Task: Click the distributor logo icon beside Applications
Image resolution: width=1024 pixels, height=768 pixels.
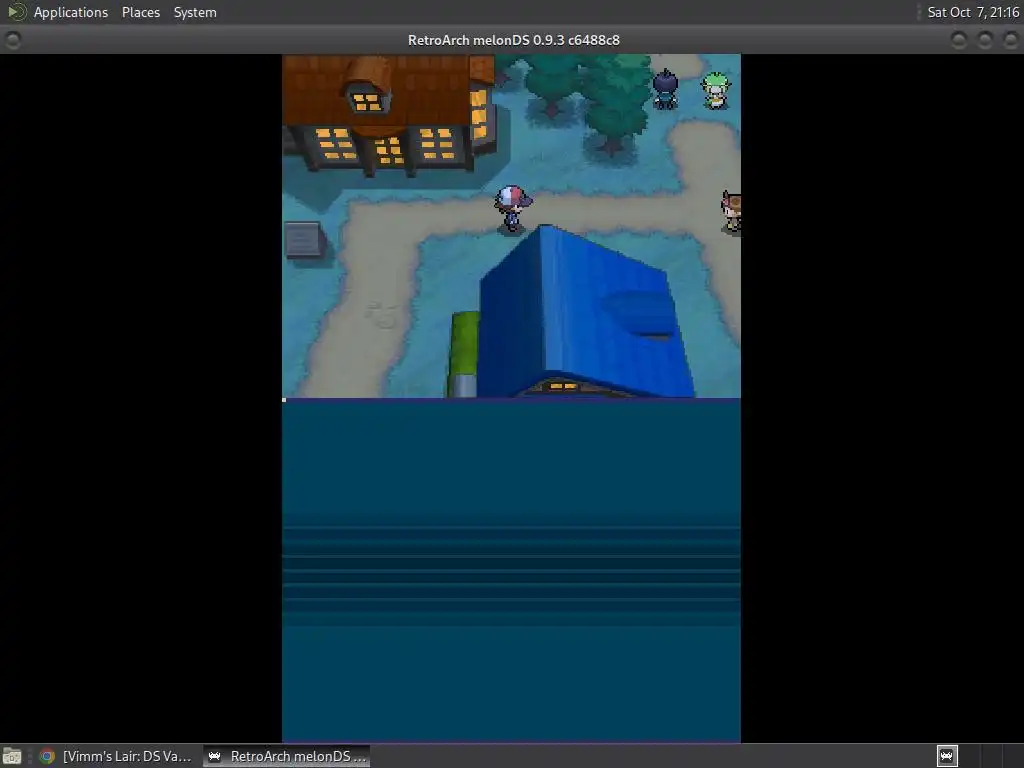Action: [x=16, y=12]
